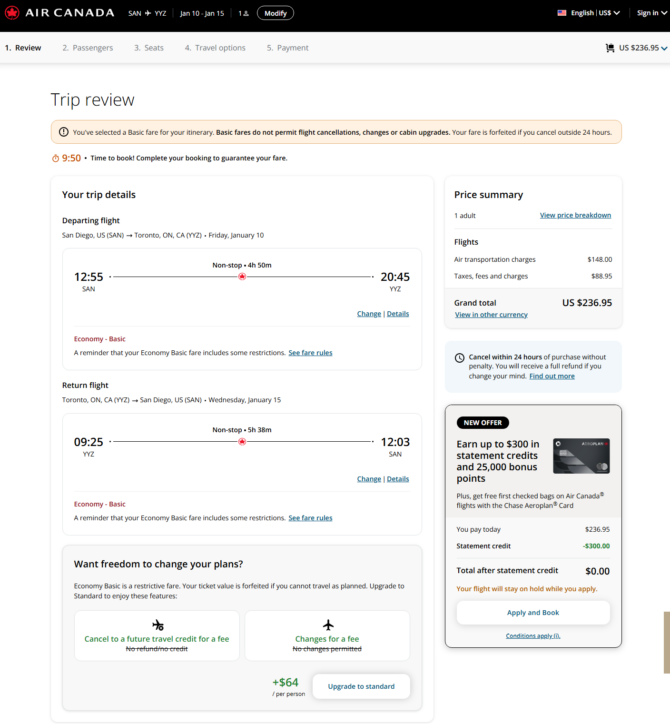Click the Taxes, fees and charges $88.95 amount

tap(602, 276)
